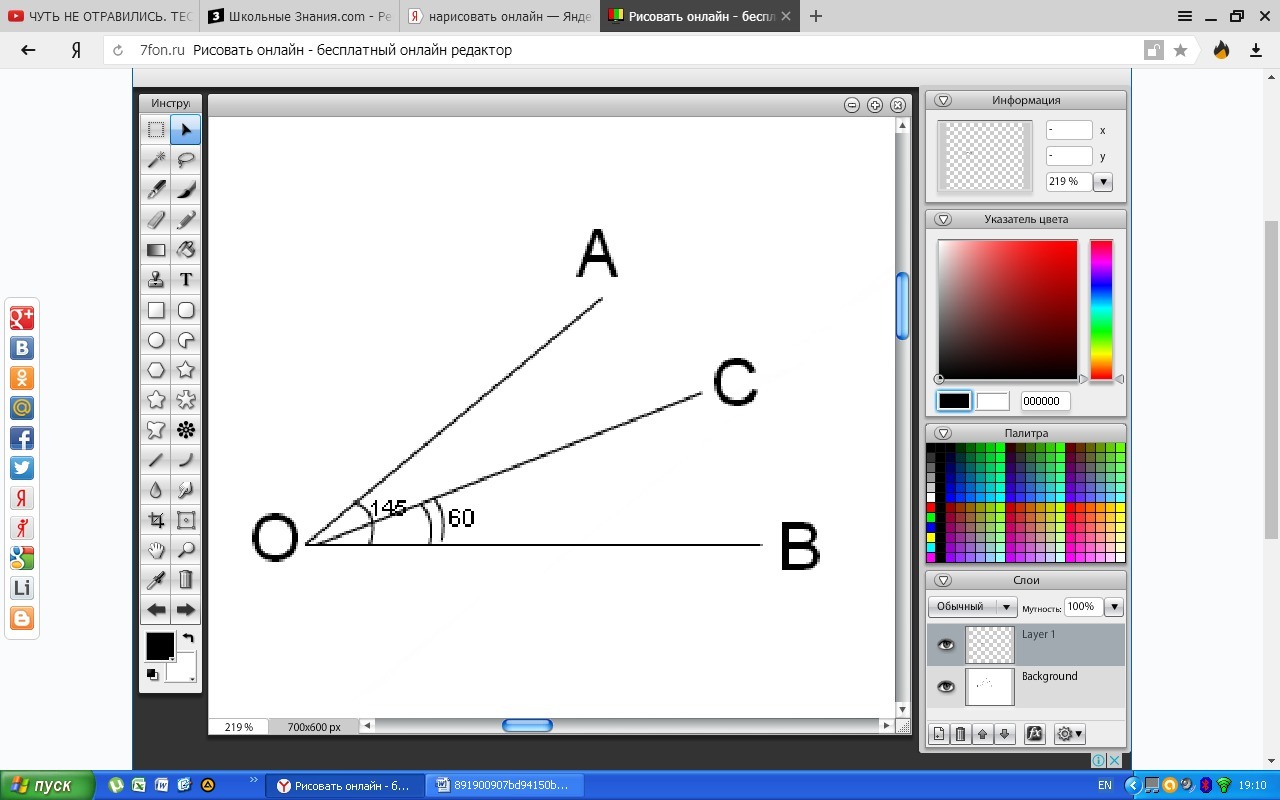
Task: Click the Windows пуск start button
Action: (47, 786)
